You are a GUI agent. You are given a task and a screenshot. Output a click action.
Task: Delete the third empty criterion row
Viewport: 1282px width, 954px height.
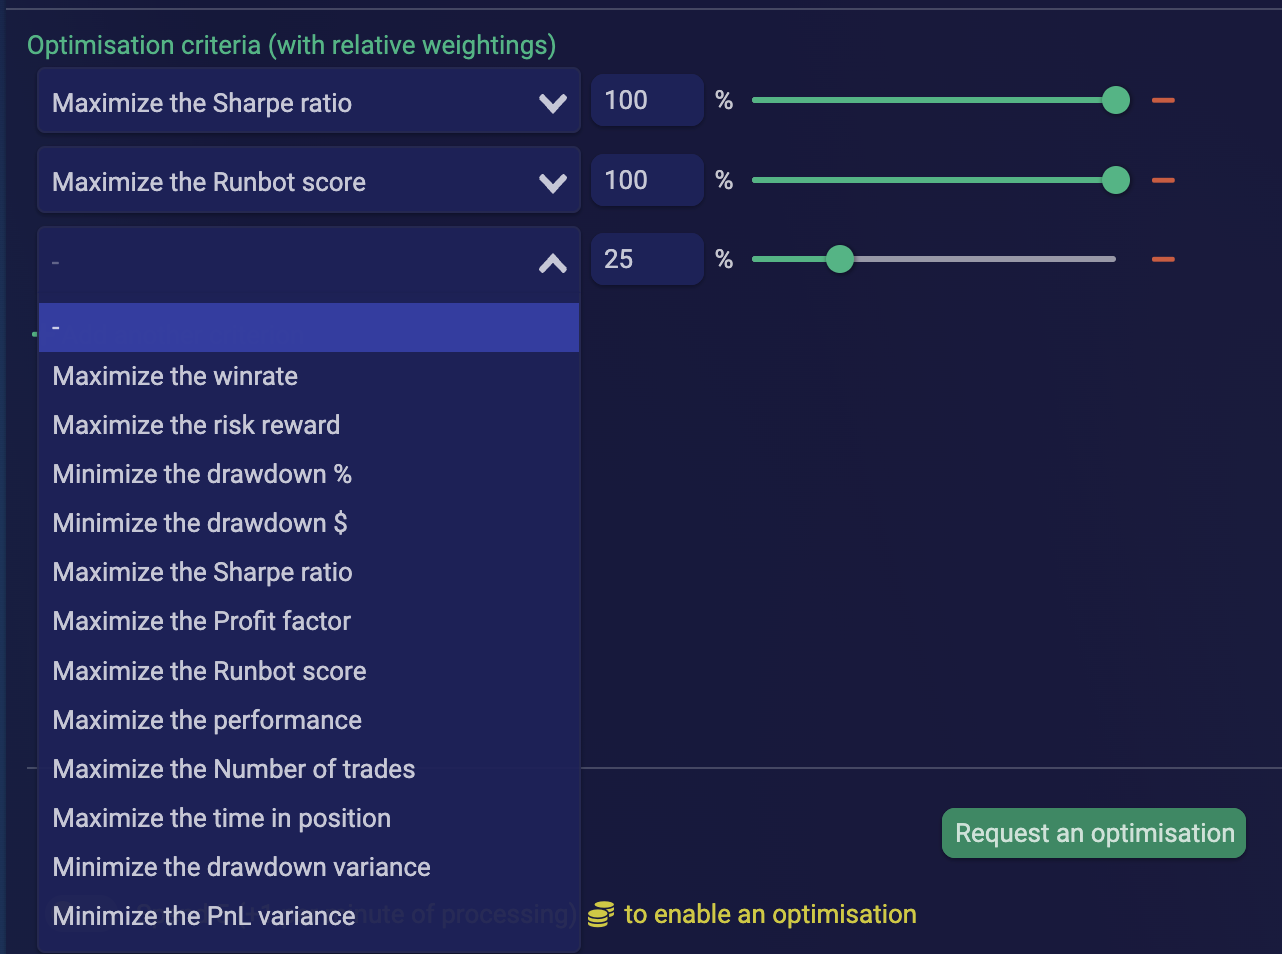click(1163, 260)
